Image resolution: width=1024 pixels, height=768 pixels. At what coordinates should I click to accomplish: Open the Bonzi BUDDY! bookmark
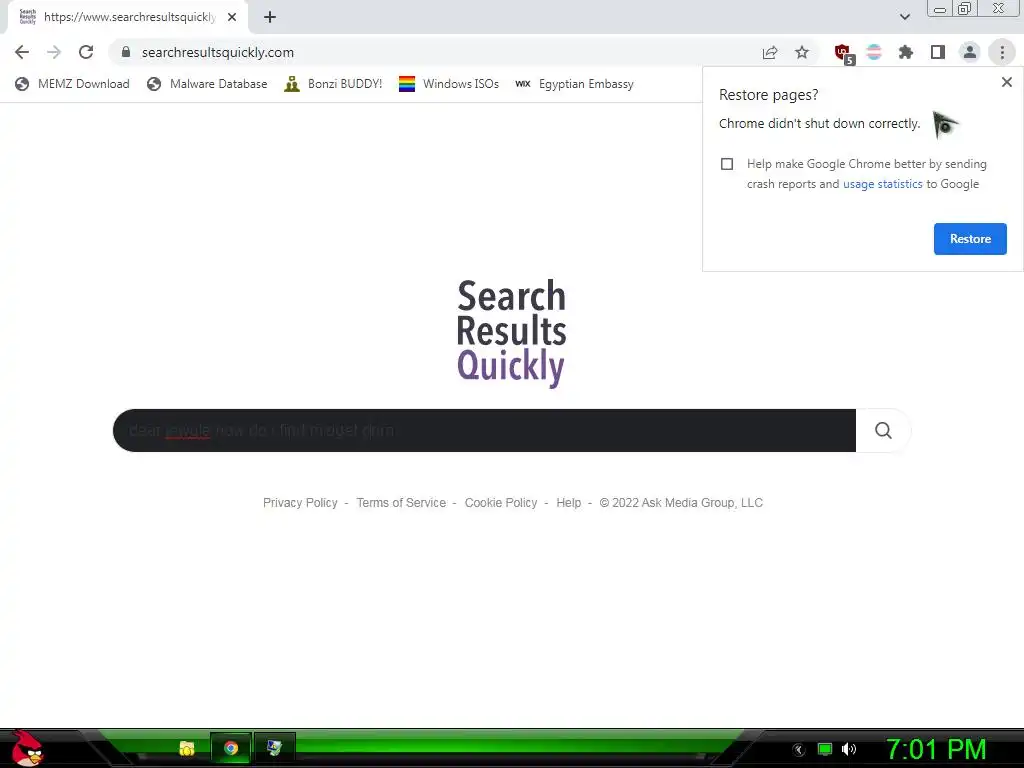coord(333,84)
